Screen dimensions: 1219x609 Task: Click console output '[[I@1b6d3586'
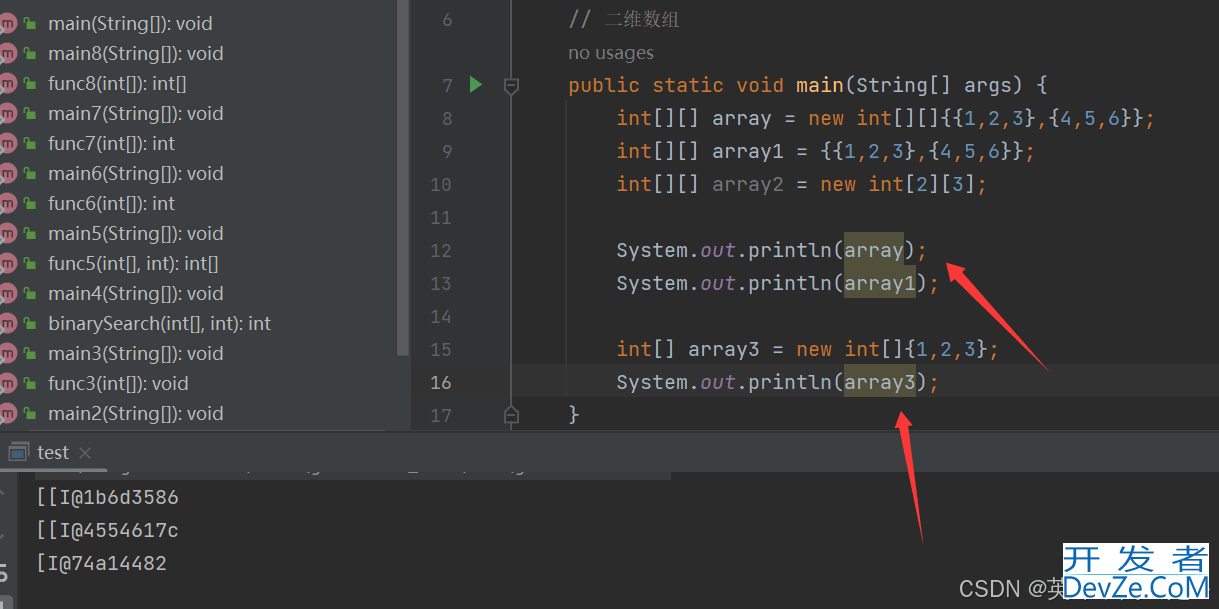pos(107,497)
